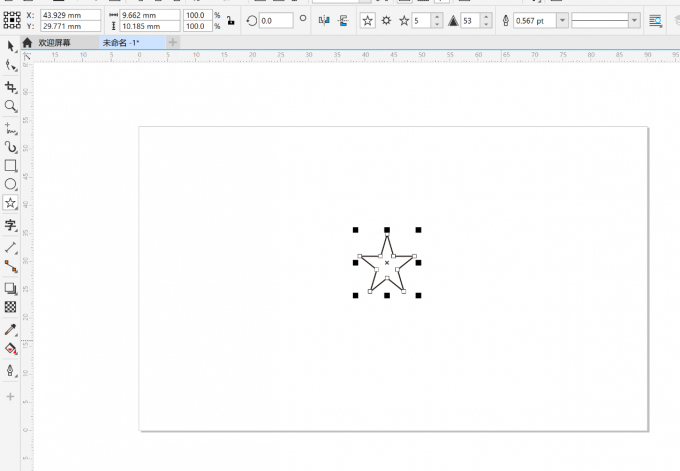Select the Ellipse tool
The image size is (680, 471).
tap(11, 184)
